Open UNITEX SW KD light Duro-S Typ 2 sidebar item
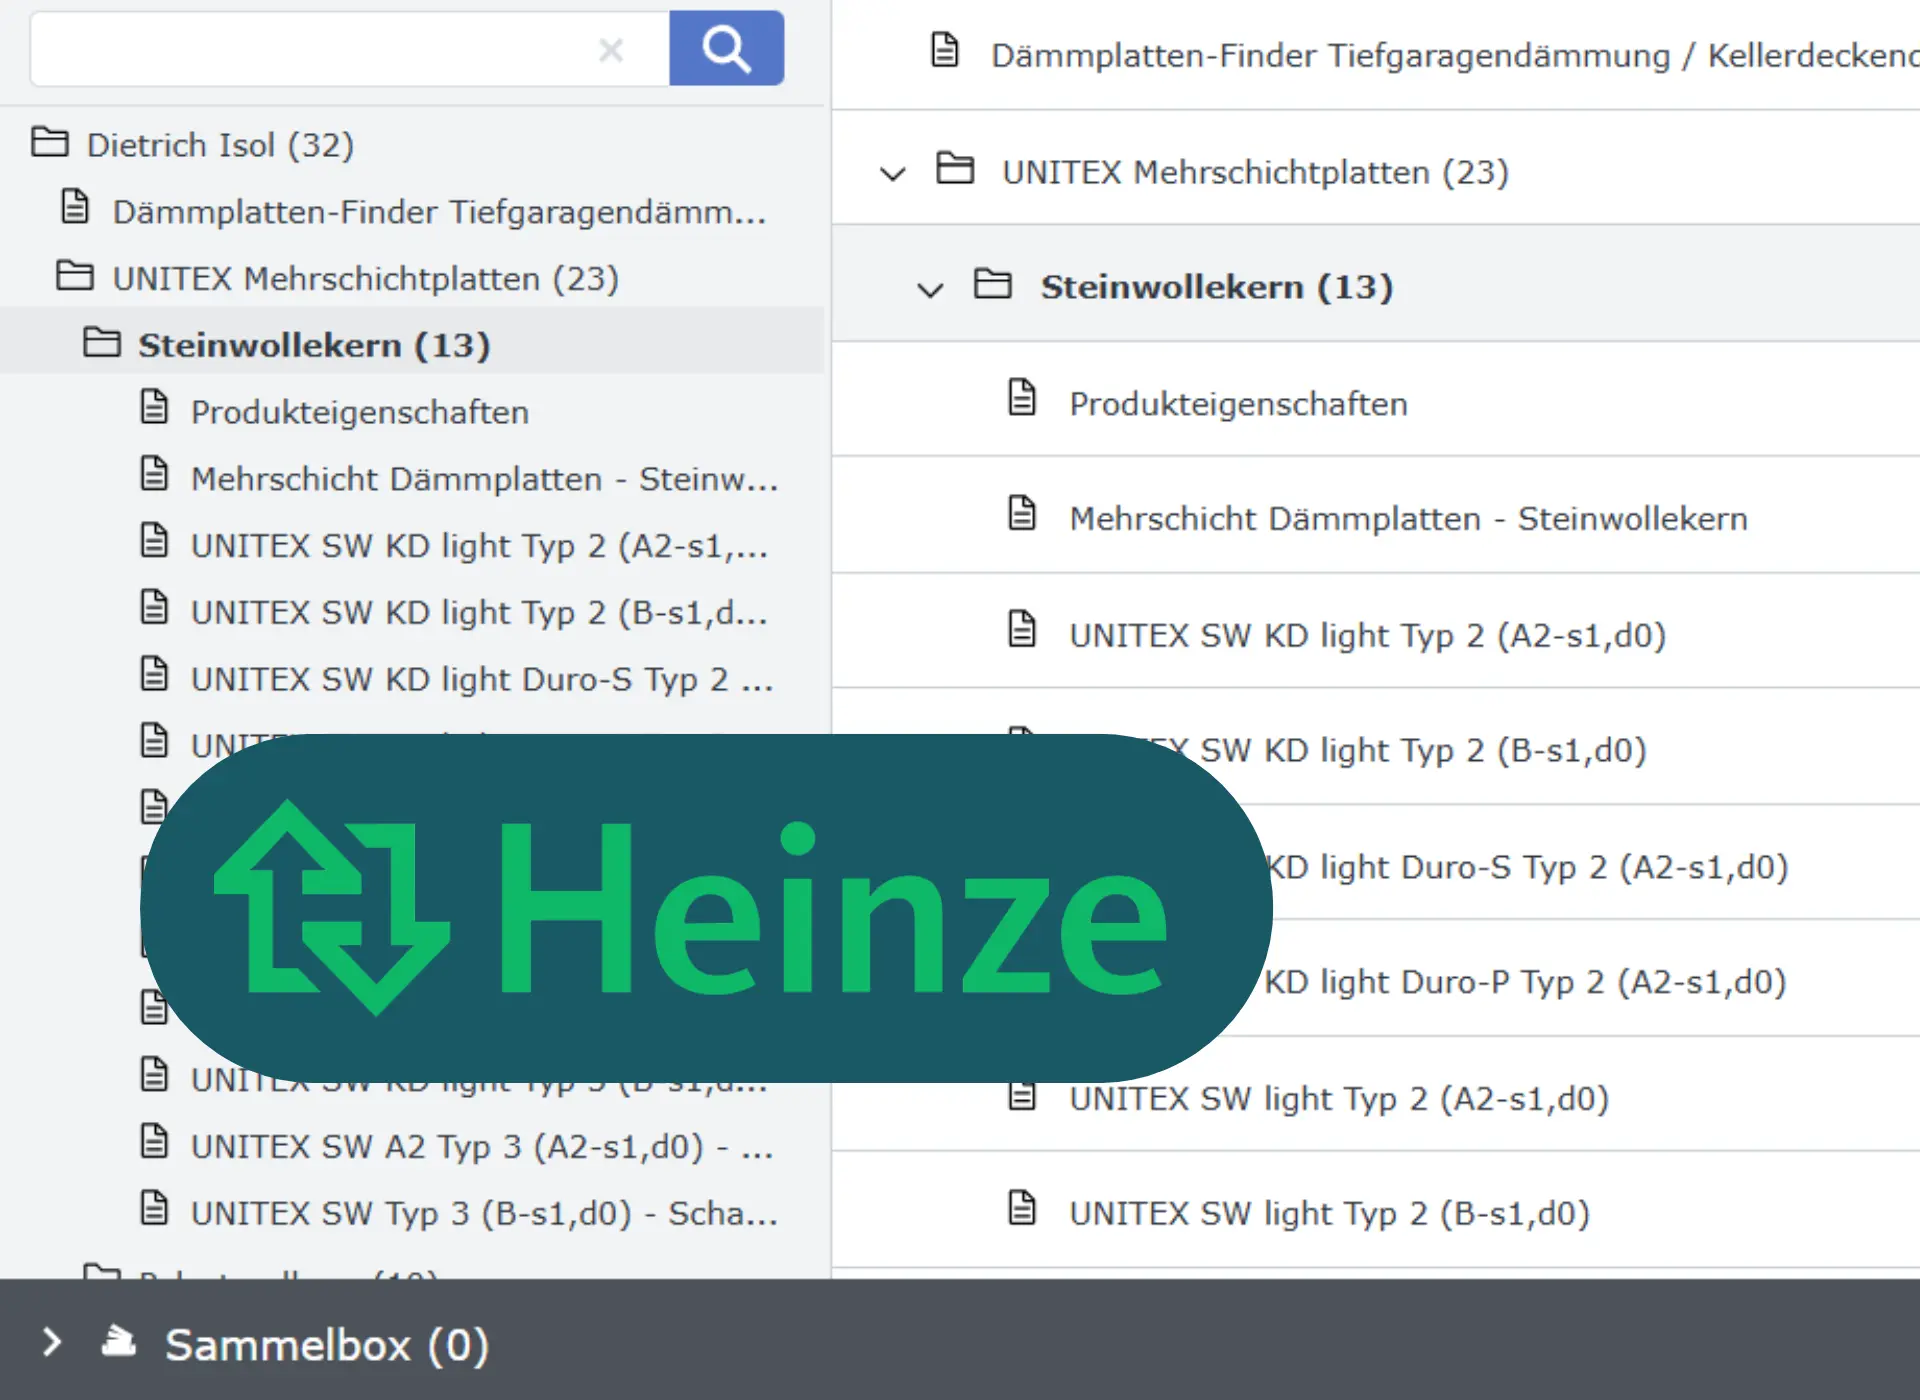1920x1400 pixels. coord(482,679)
